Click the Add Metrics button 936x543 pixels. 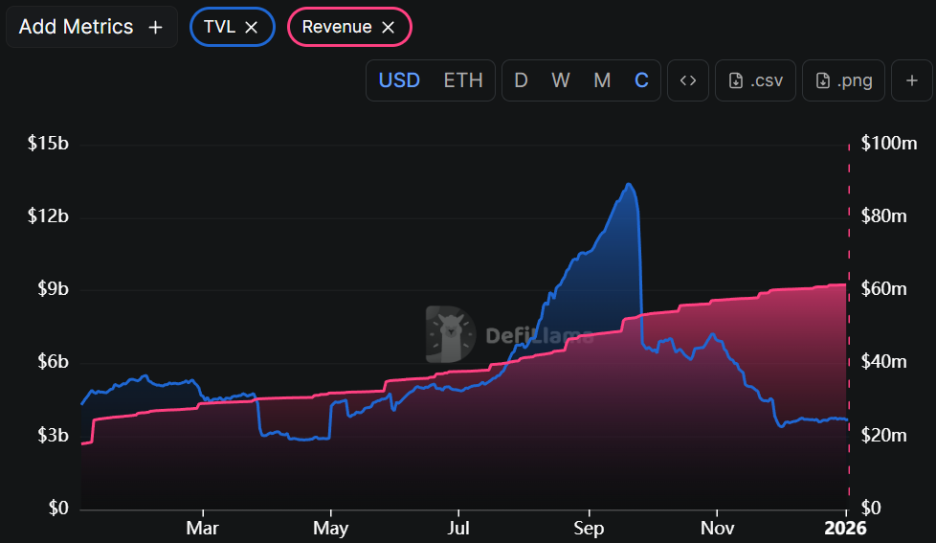(91, 27)
